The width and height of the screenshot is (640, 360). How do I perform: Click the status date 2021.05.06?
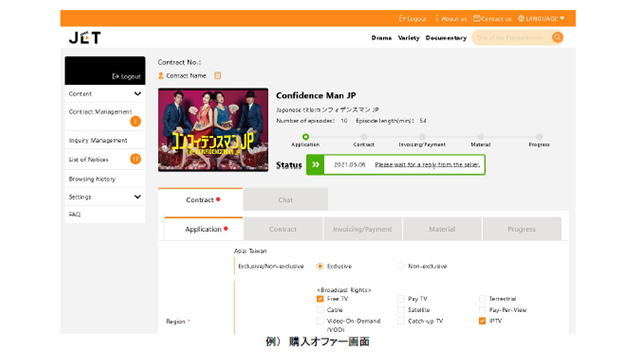click(349, 164)
